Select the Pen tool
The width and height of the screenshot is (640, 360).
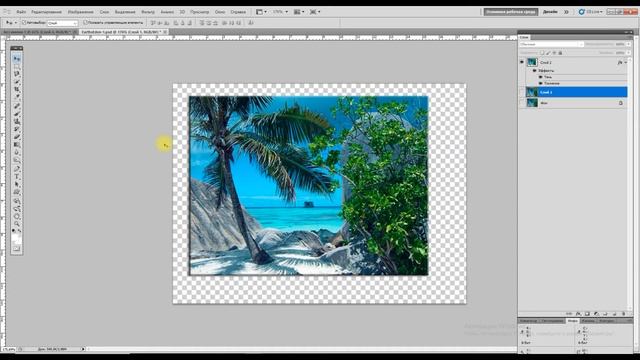click(17, 169)
